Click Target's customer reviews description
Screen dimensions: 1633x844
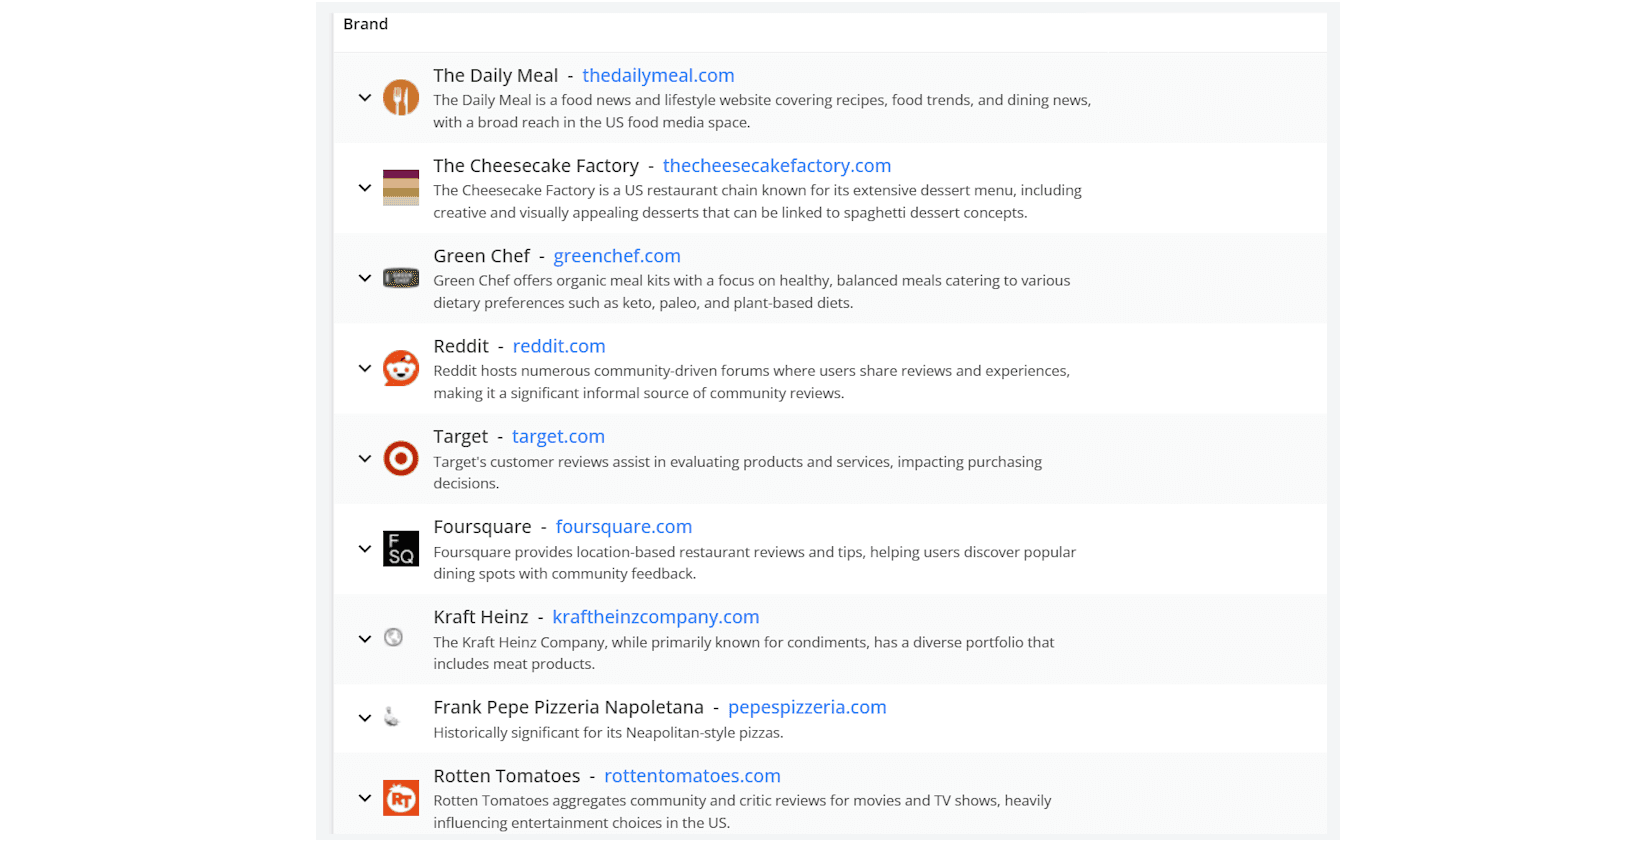click(738, 472)
